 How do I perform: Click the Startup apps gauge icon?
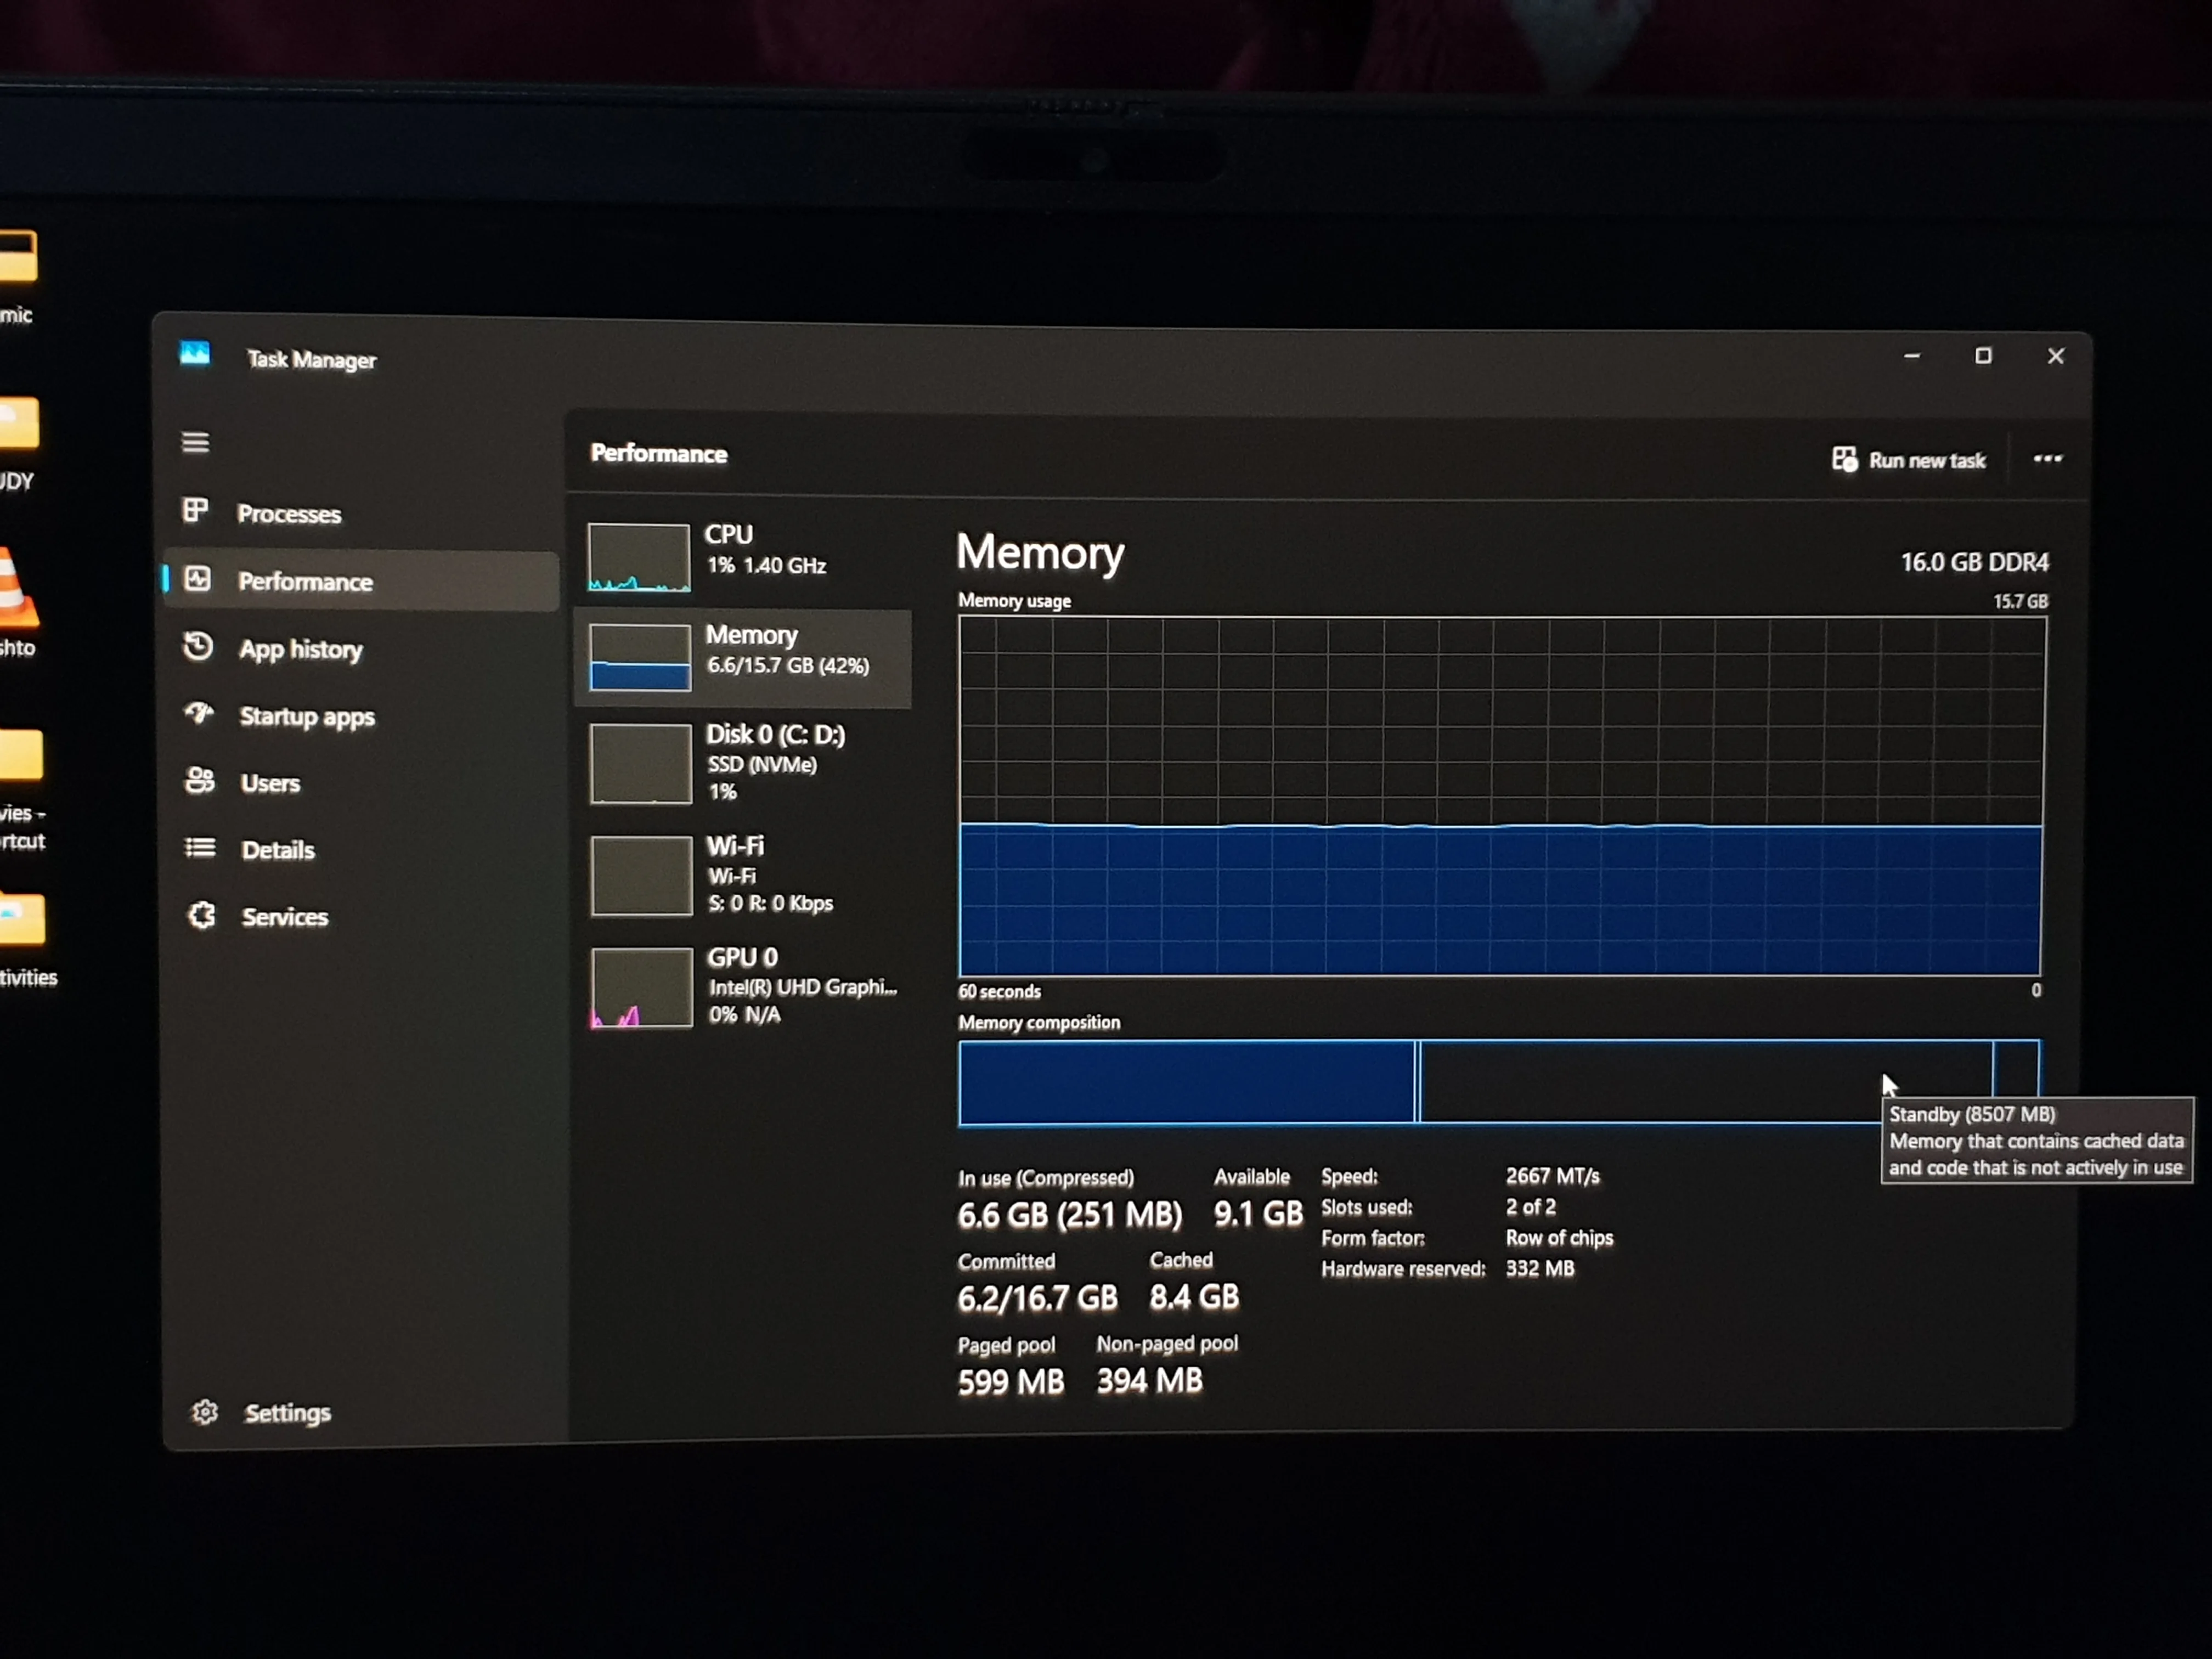[x=200, y=714]
